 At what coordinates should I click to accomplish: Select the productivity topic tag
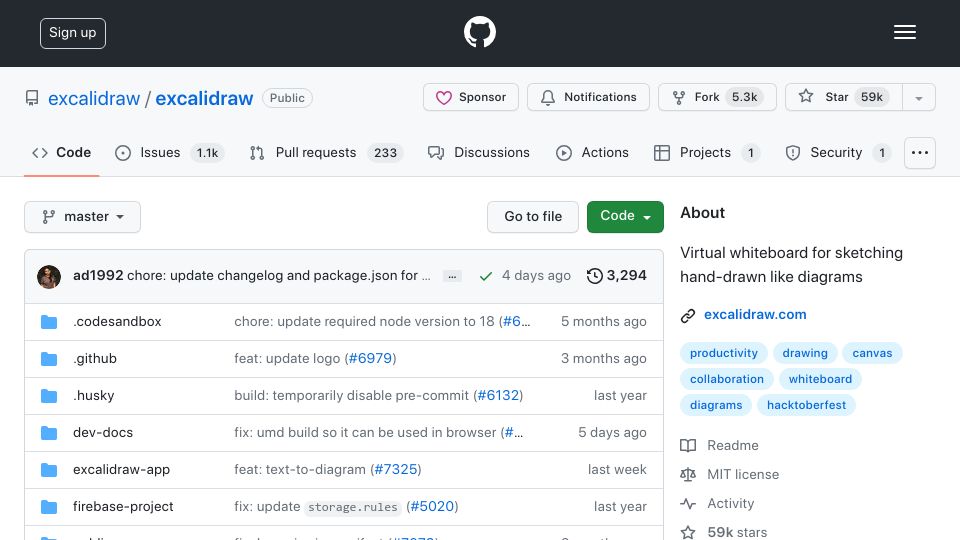tap(724, 353)
